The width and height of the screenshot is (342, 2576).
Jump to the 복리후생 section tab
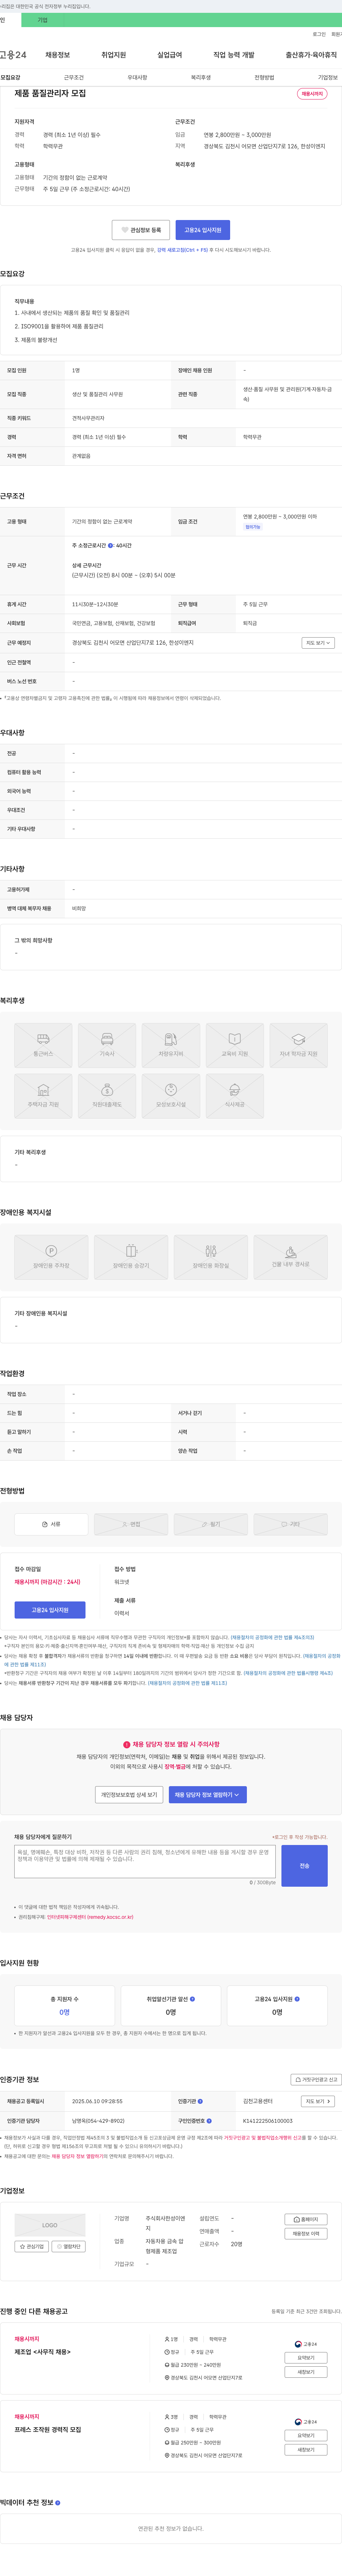[201, 77]
